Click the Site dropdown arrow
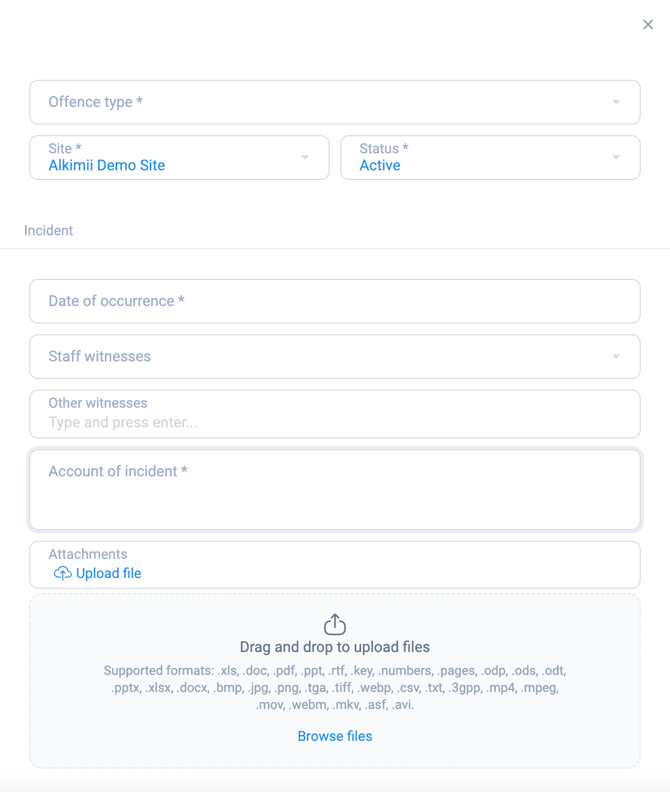Screen dimensions: 670x792 [x=305, y=158]
